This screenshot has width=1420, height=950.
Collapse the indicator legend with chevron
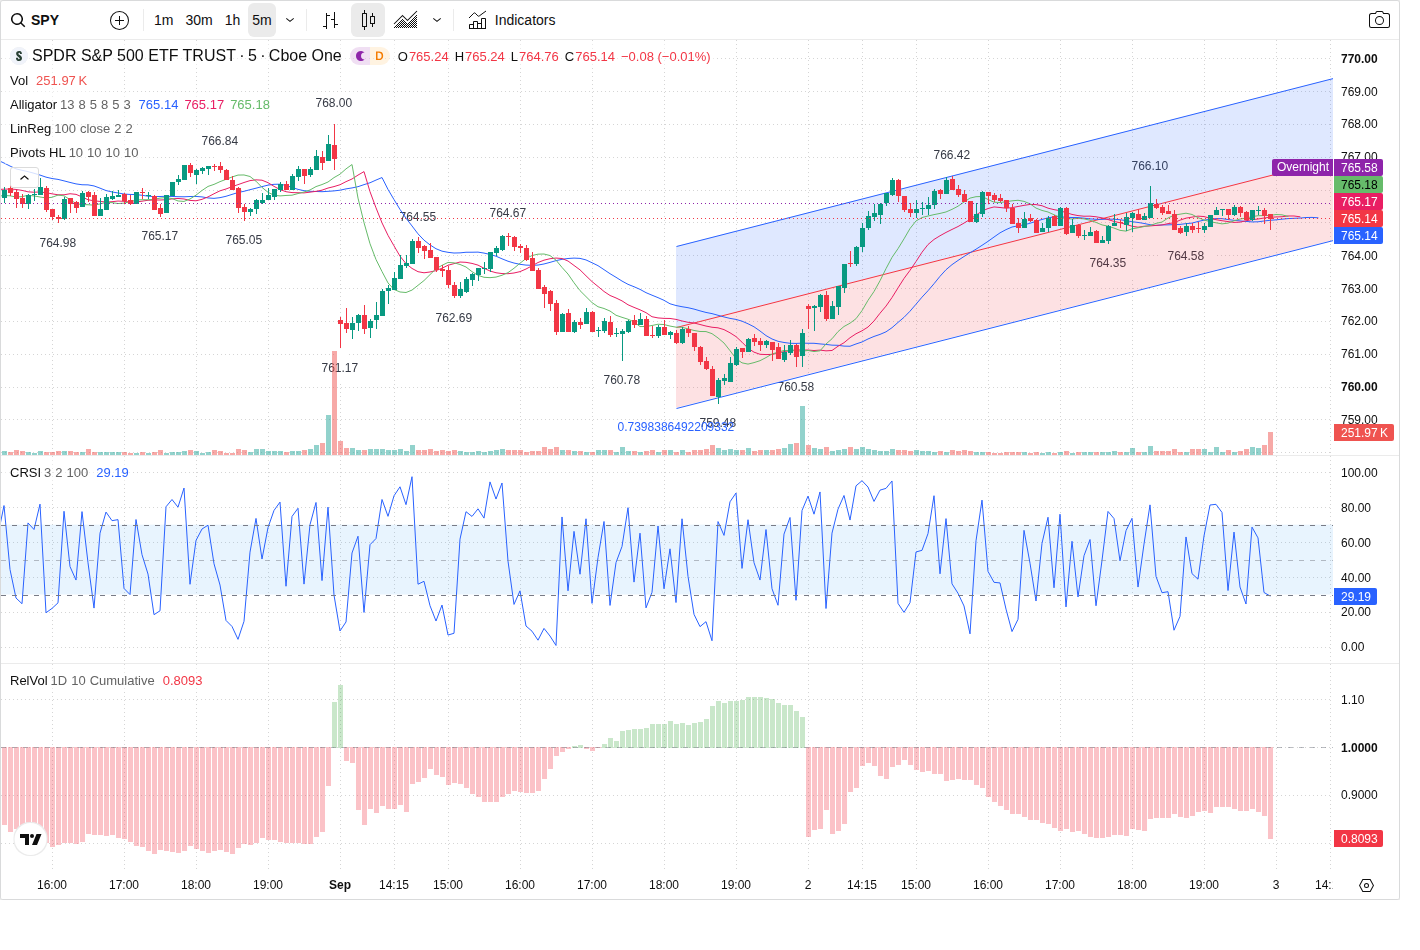tap(24, 178)
